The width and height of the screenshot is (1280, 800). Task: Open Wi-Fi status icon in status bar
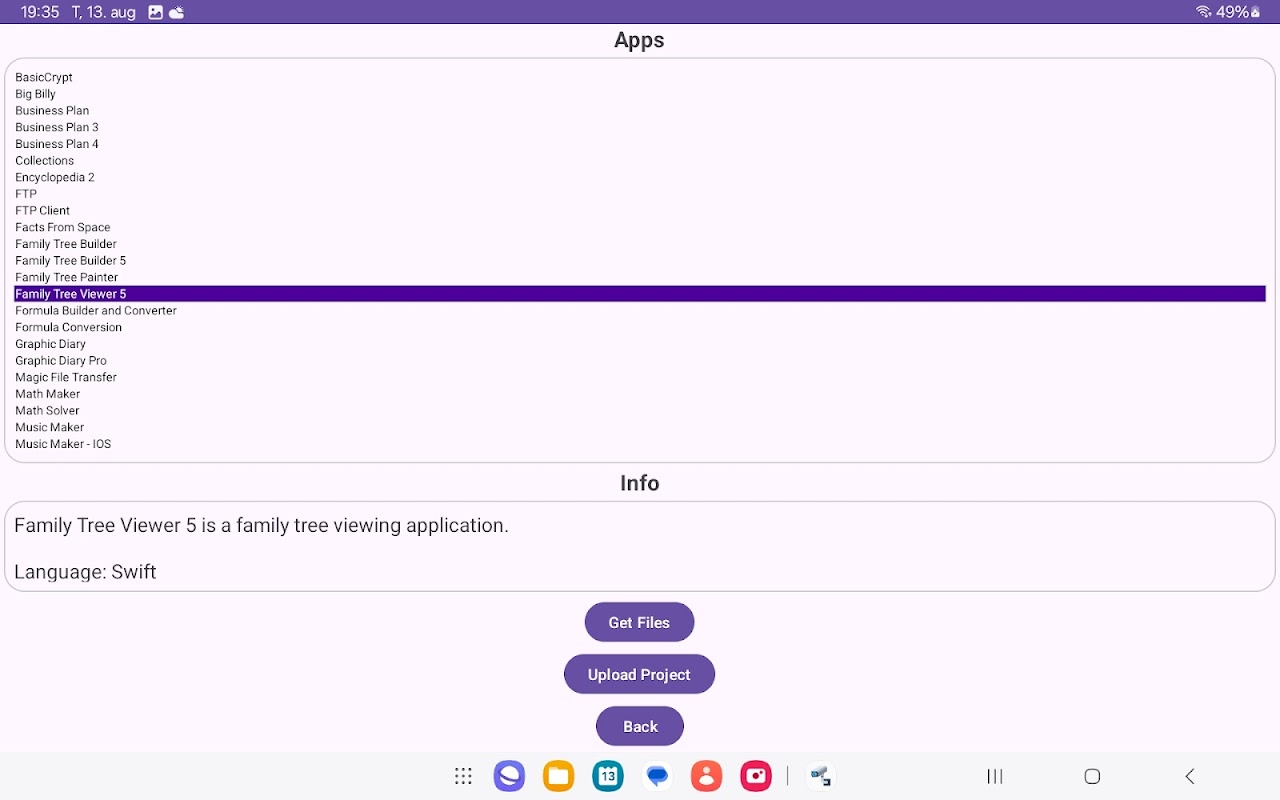coord(1203,12)
